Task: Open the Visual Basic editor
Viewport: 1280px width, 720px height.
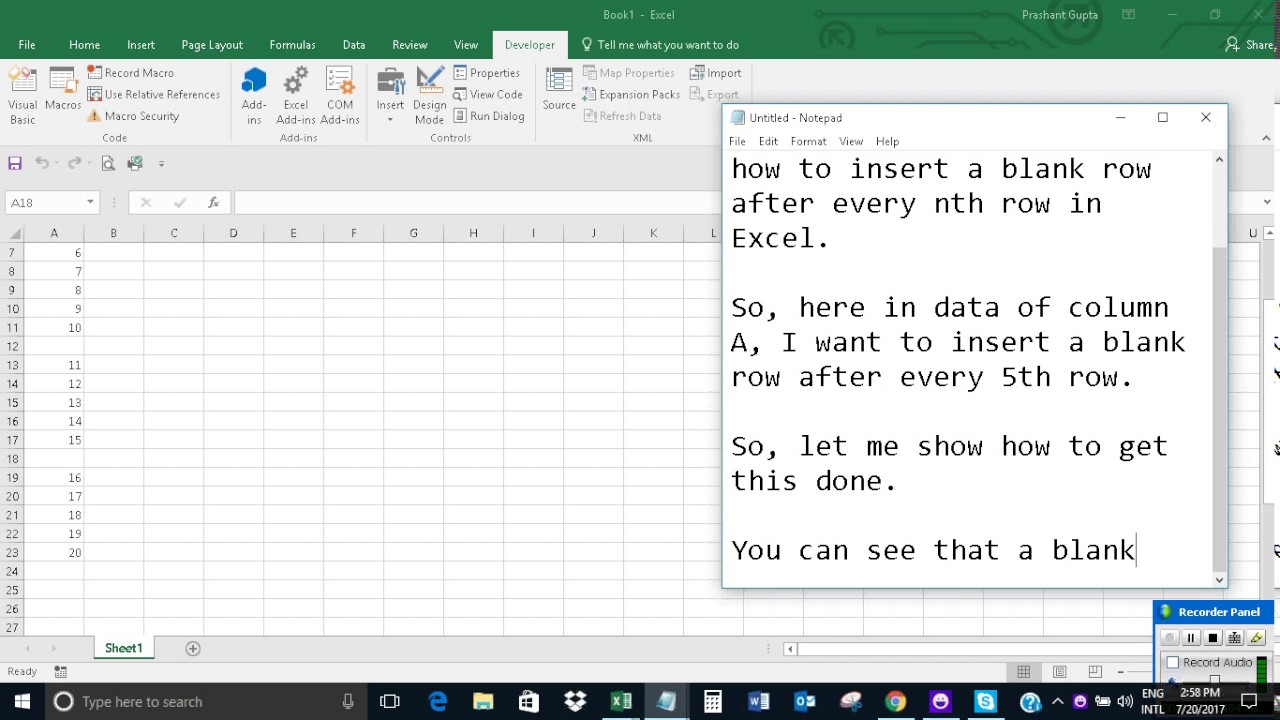Action: pos(22,96)
